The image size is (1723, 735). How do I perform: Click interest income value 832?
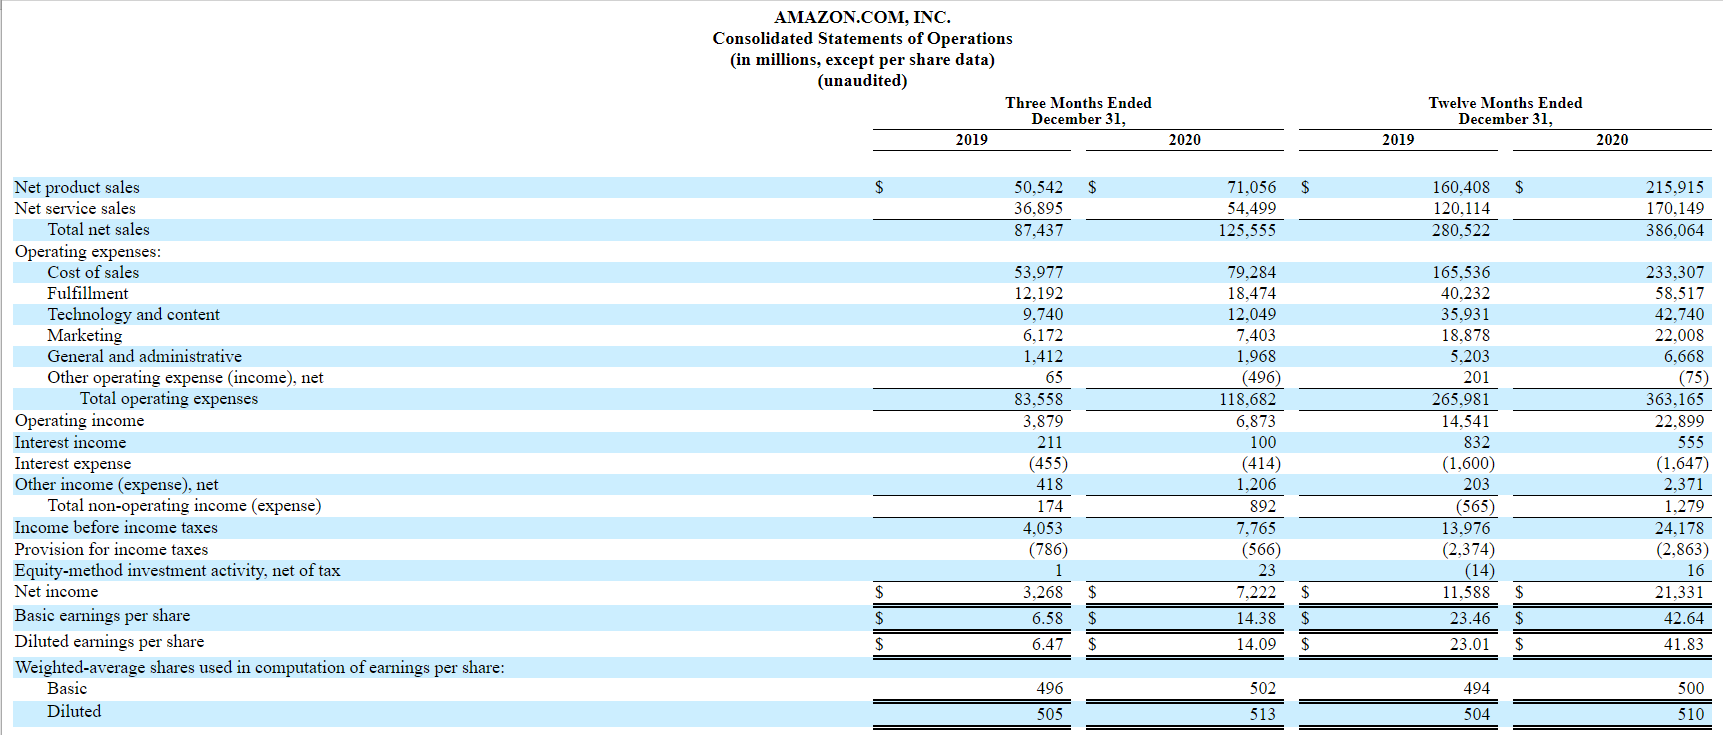(x=1476, y=442)
